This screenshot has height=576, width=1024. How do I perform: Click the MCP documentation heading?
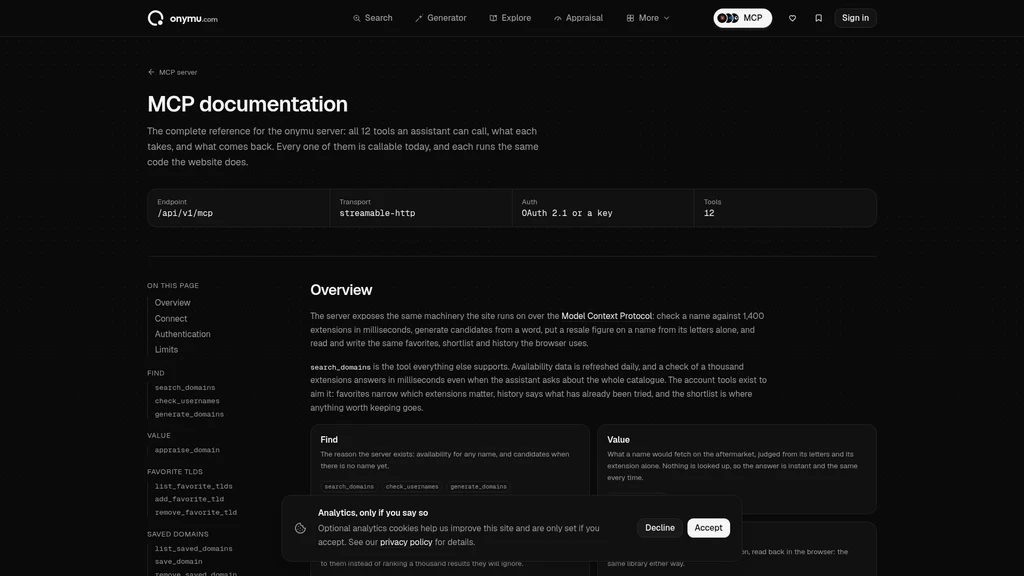tap(248, 104)
